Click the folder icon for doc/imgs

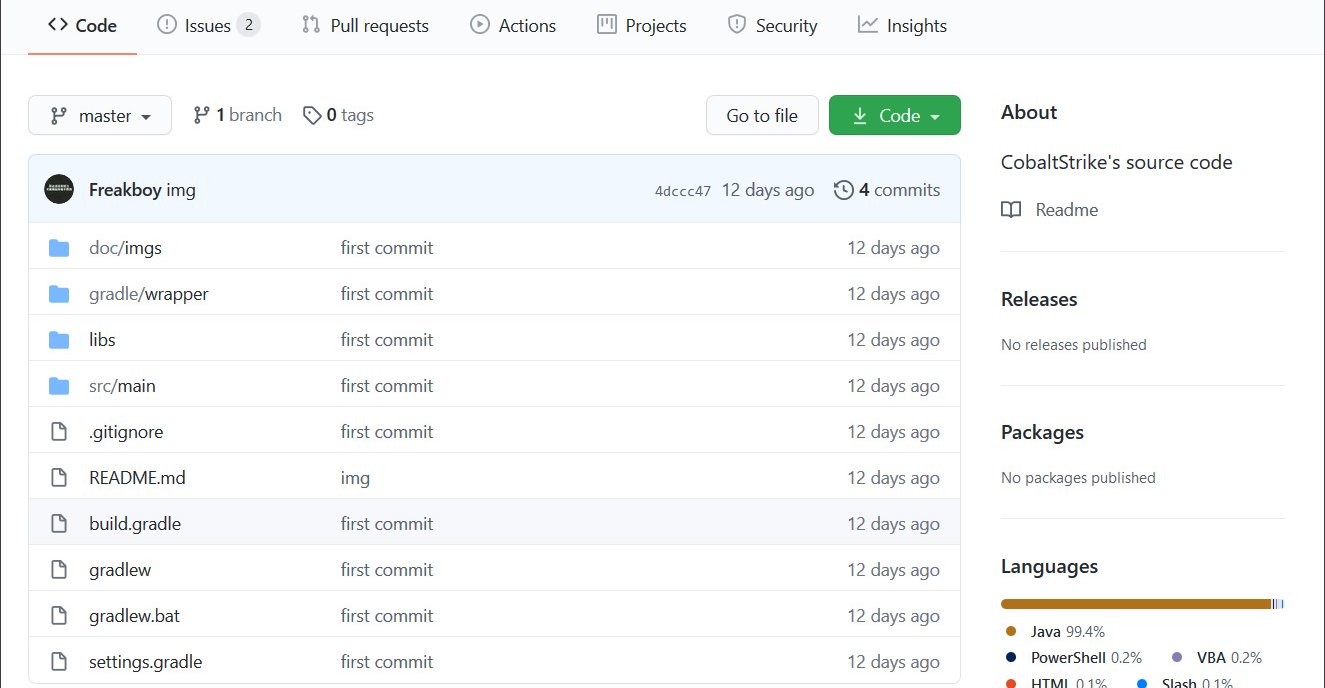[x=59, y=248]
